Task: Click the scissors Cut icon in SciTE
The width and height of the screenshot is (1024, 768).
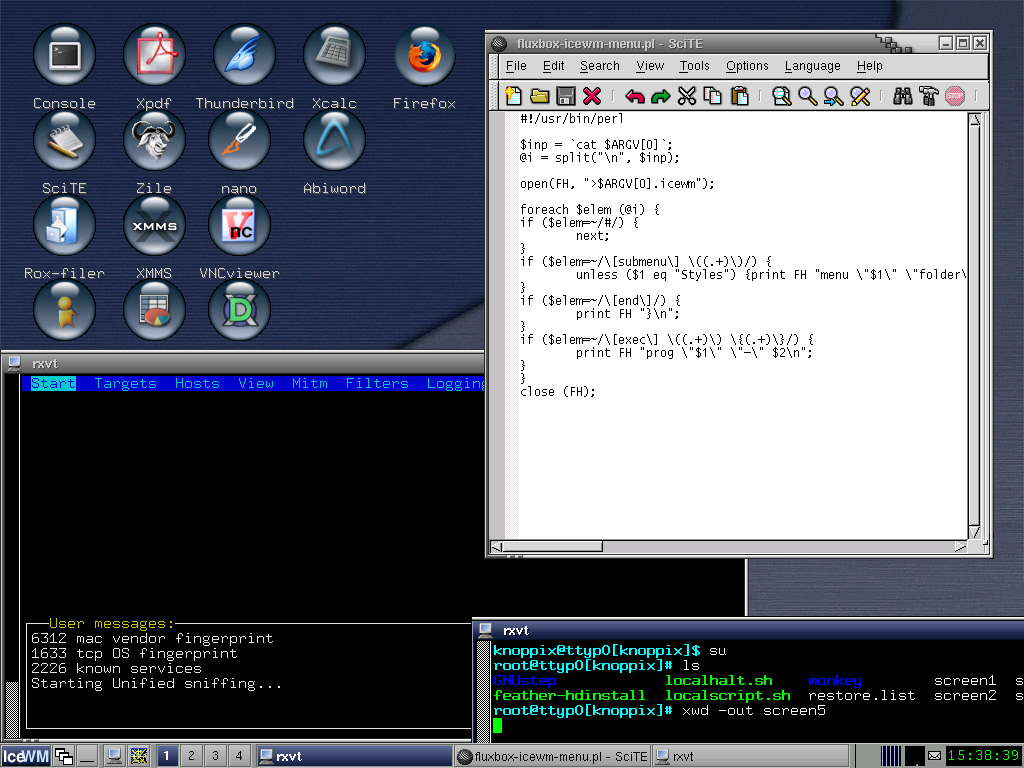Action: [x=686, y=96]
